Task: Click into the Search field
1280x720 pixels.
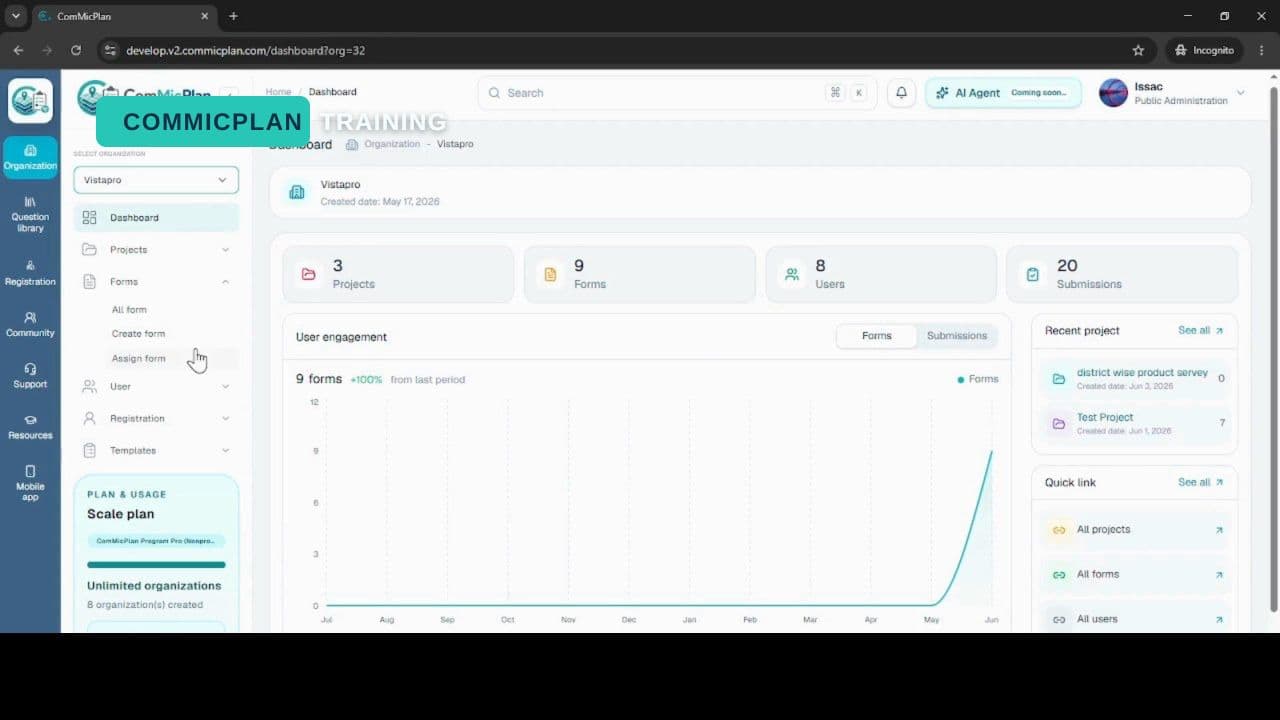Action: click(x=677, y=93)
